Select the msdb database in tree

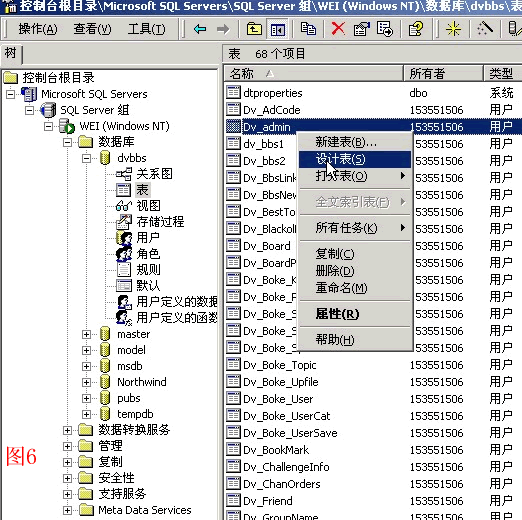coord(130,366)
